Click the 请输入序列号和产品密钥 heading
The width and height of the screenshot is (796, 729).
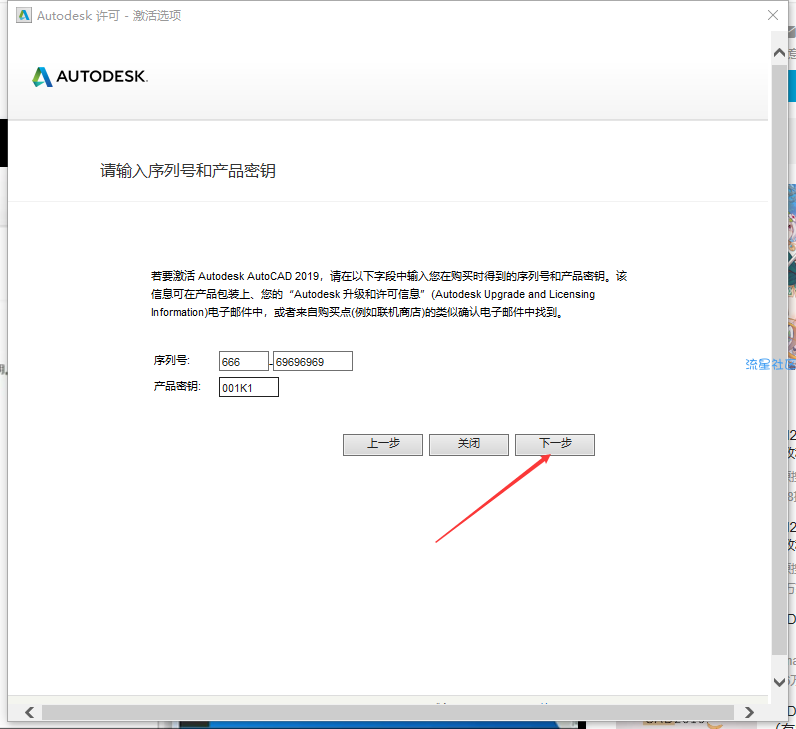pos(188,171)
